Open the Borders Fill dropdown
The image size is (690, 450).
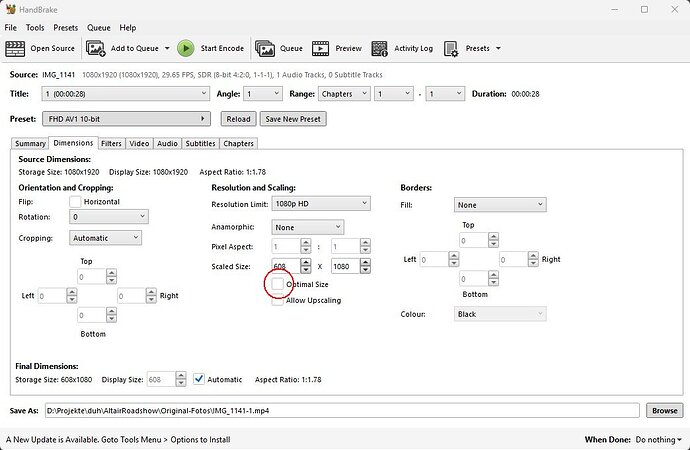click(x=500, y=205)
